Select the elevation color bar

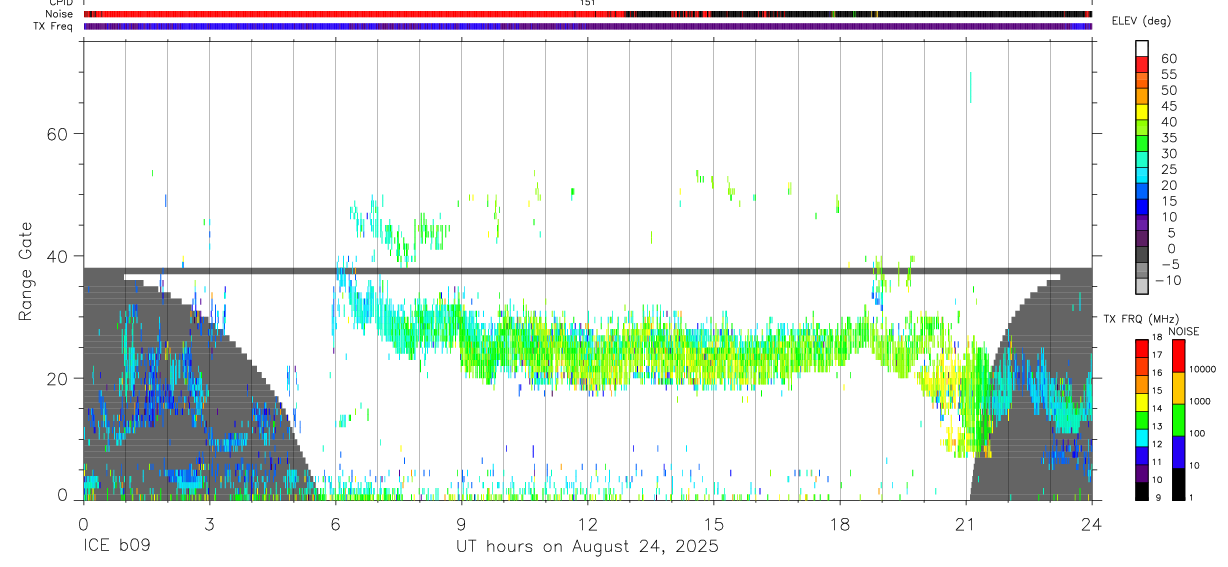coord(1142,167)
